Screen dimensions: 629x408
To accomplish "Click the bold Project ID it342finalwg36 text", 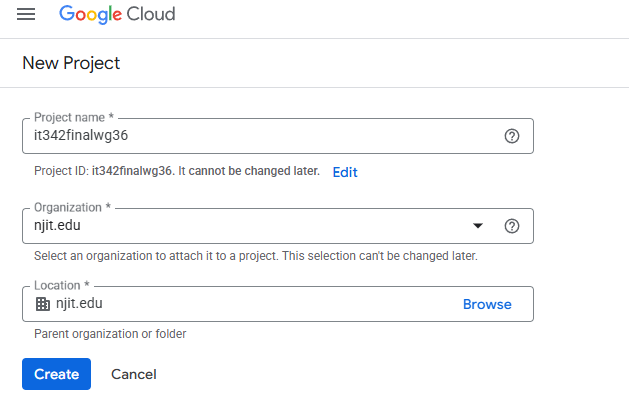I will point(133,172).
